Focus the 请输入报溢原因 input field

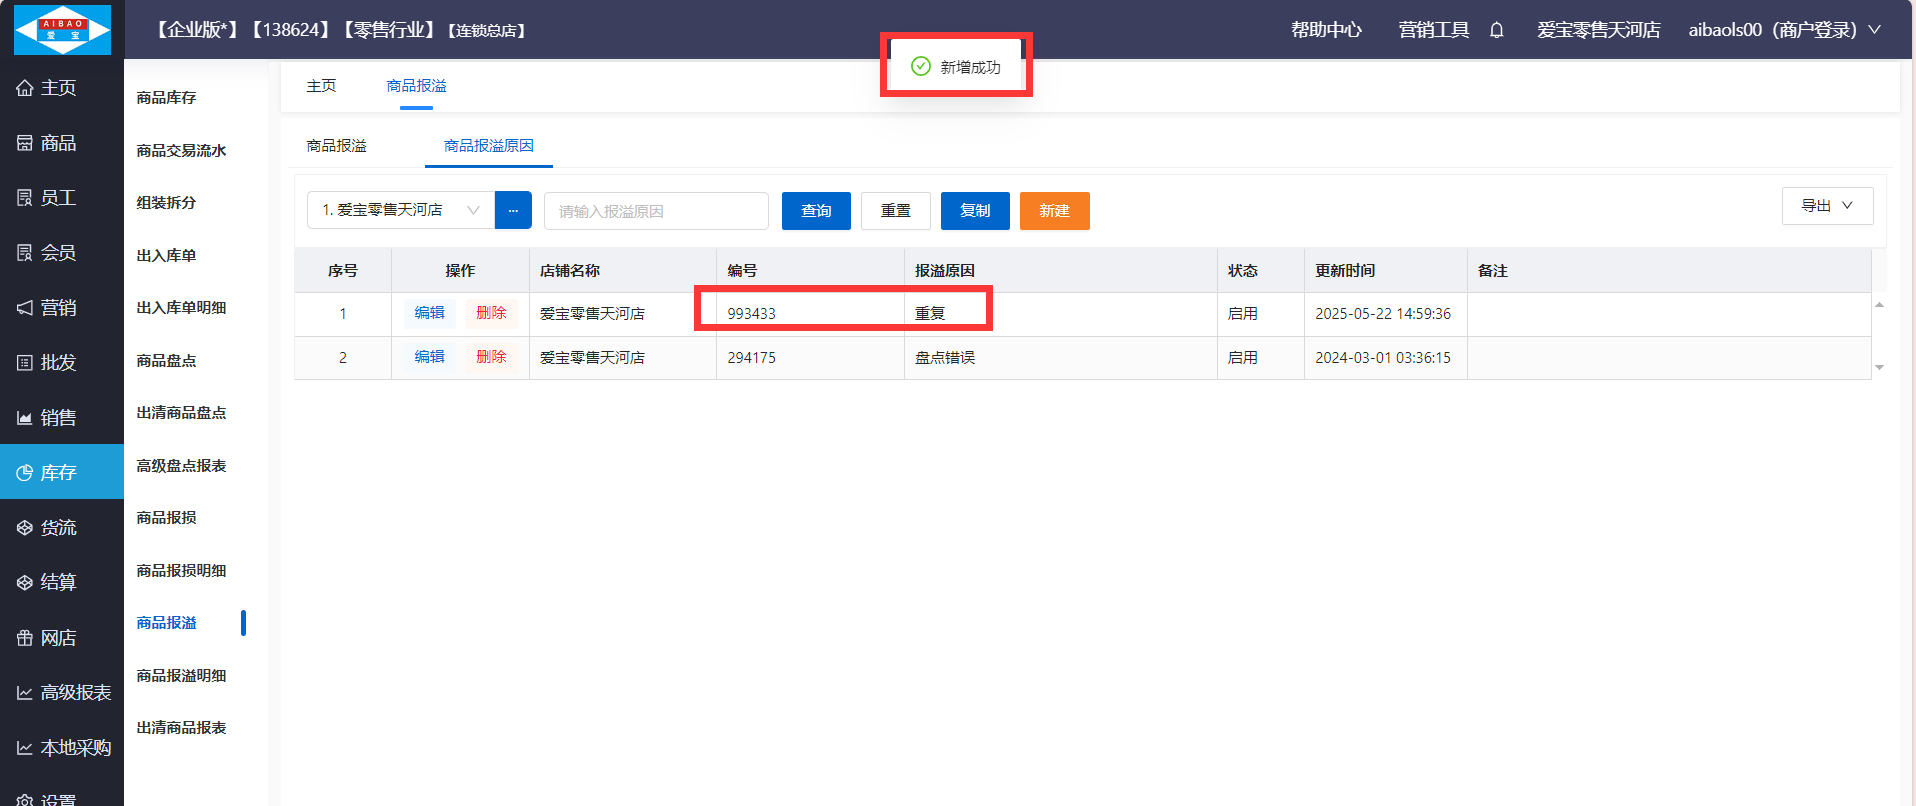(656, 211)
